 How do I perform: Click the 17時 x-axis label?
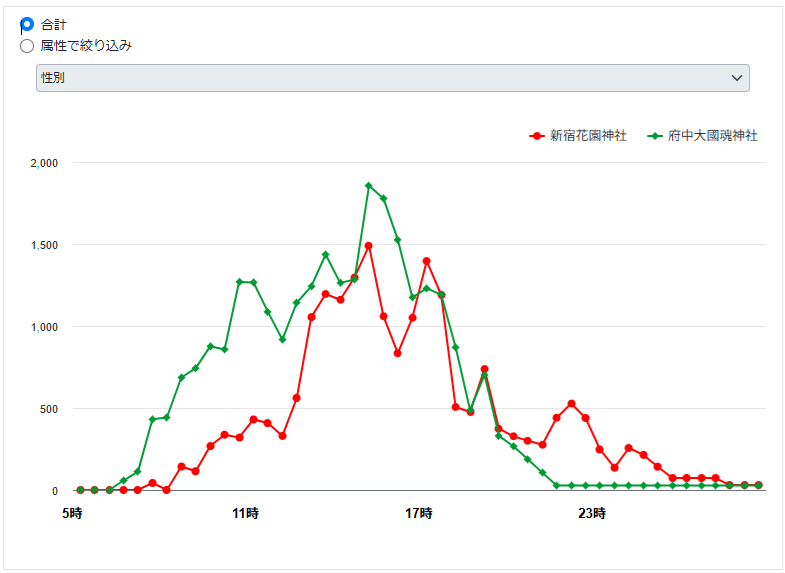click(419, 514)
